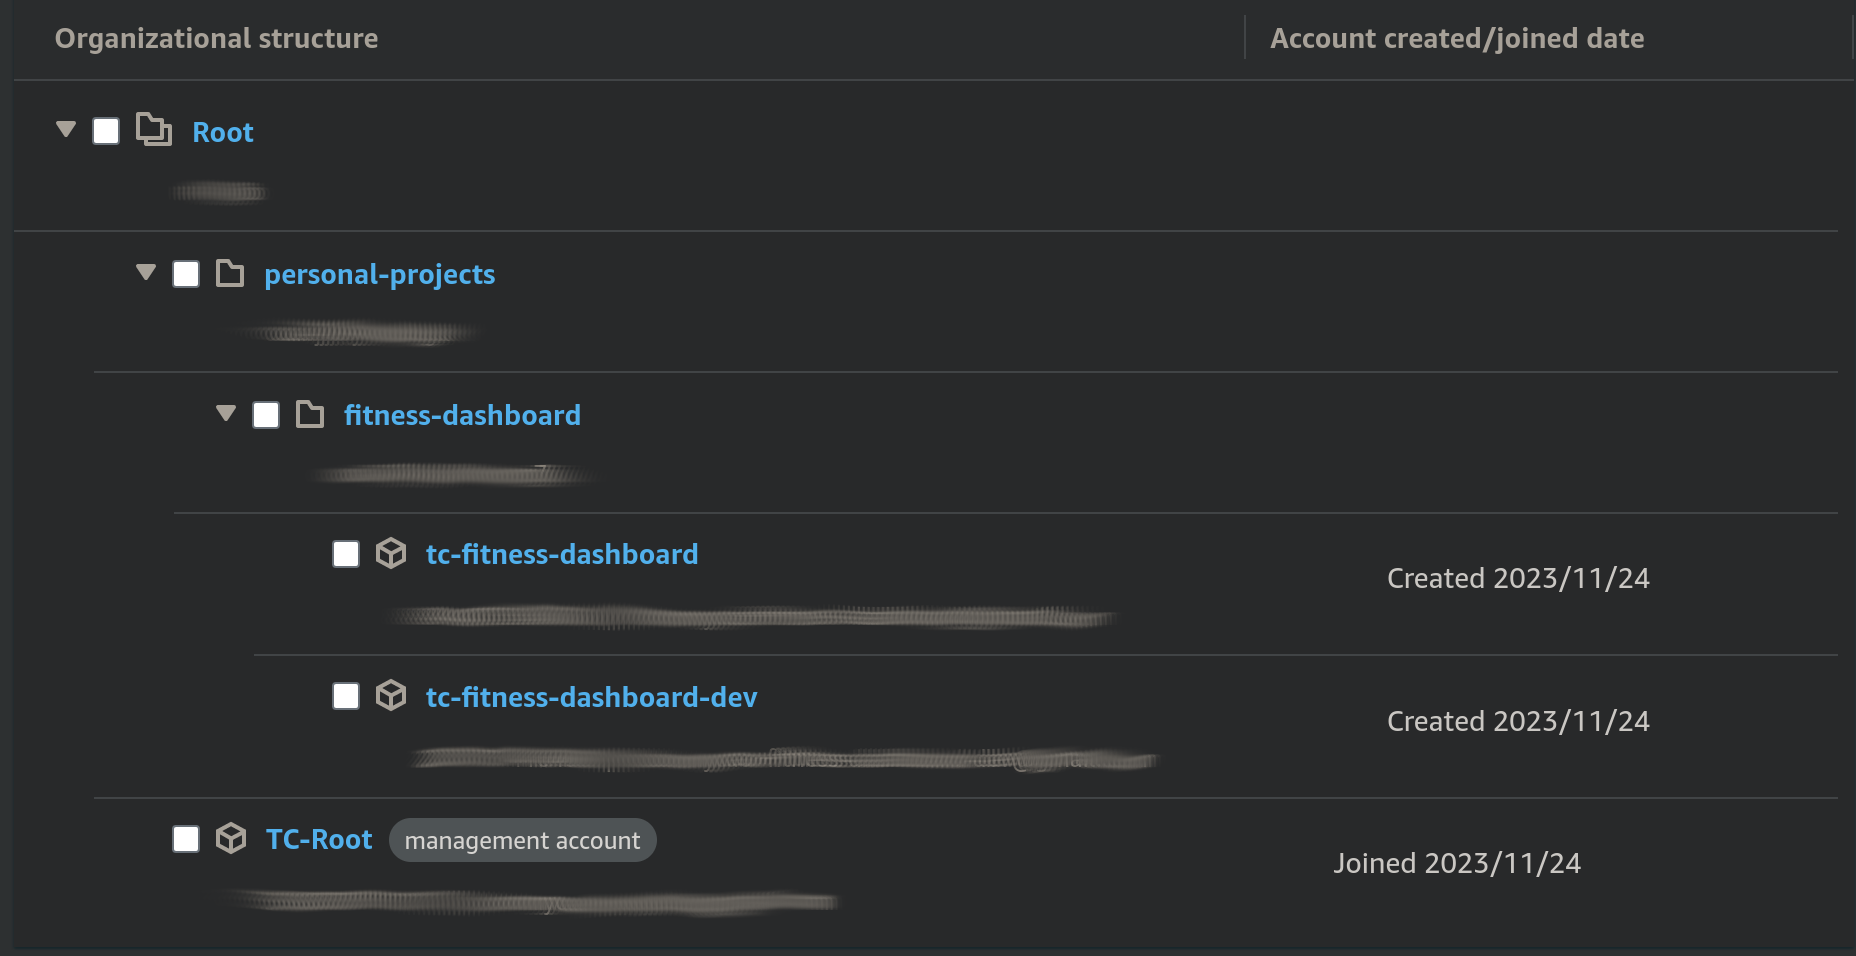
Task: Open the personal-projects link
Action: coord(379,274)
